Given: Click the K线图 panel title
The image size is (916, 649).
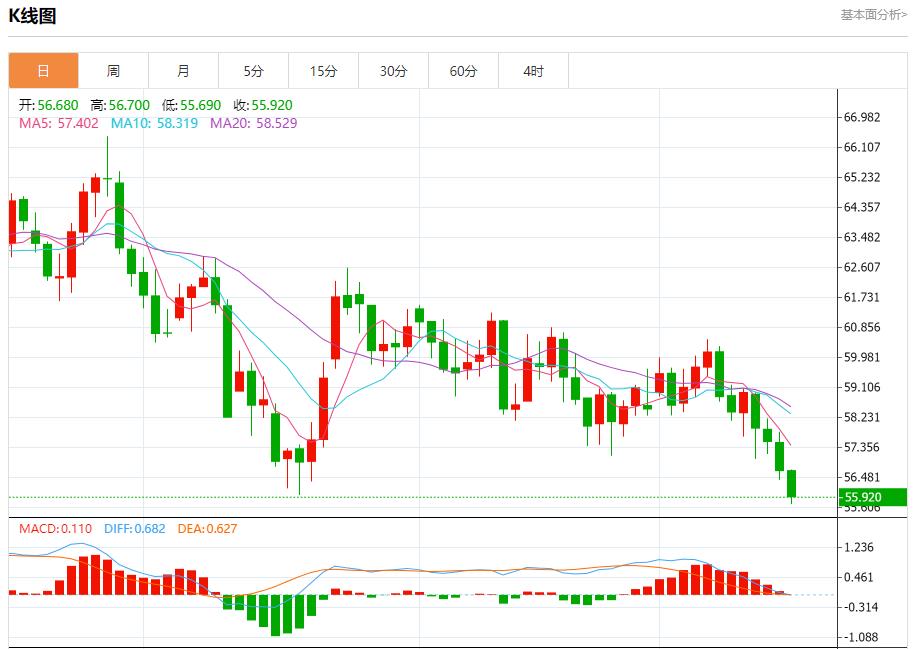Looking at the screenshot, I should tap(32, 16).
